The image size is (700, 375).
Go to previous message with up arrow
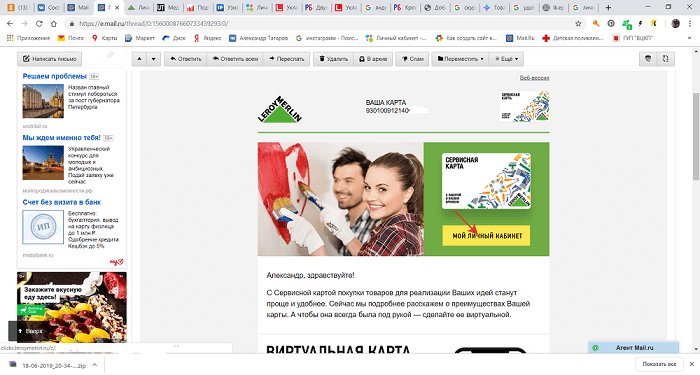pyautogui.click(x=139, y=58)
